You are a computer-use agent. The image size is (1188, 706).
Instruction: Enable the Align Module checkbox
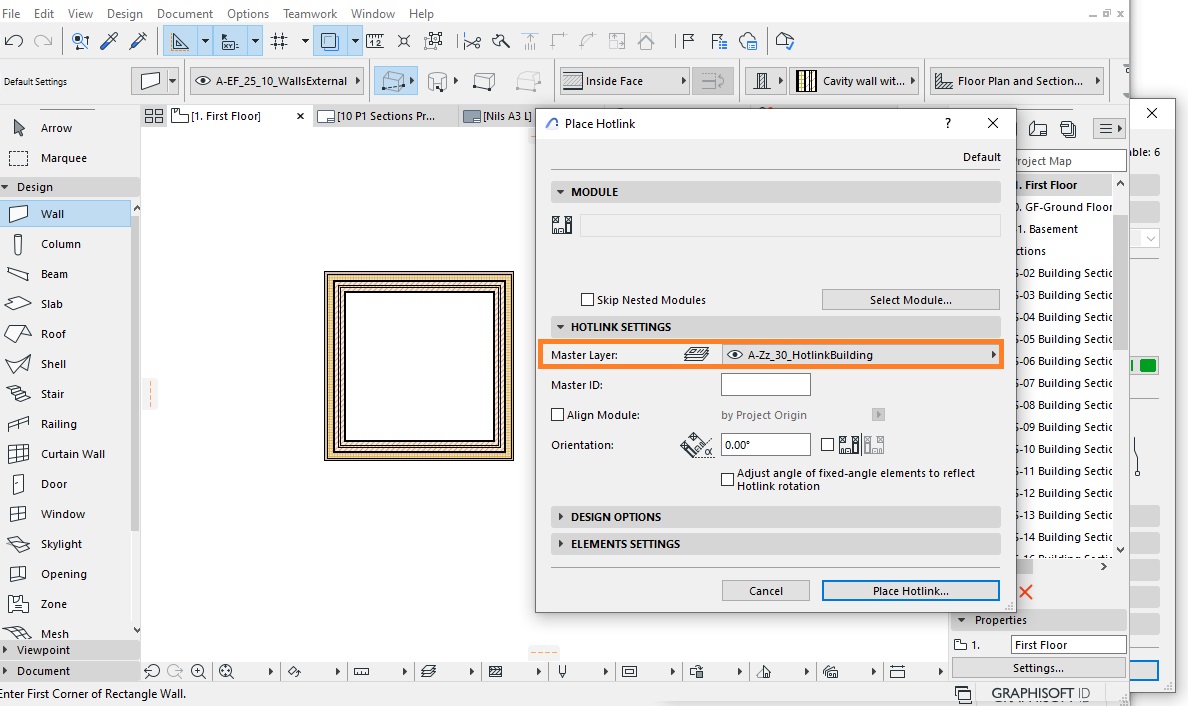pyautogui.click(x=558, y=415)
